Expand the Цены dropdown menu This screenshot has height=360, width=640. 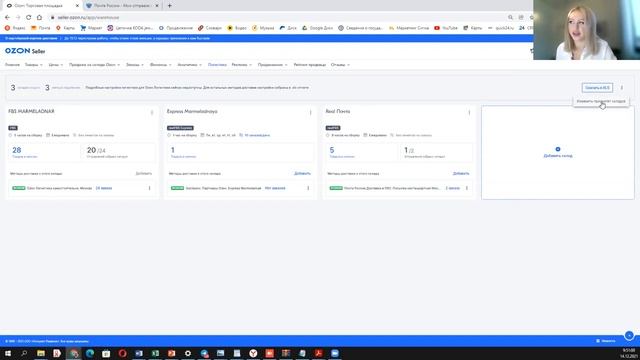coord(56,65)
